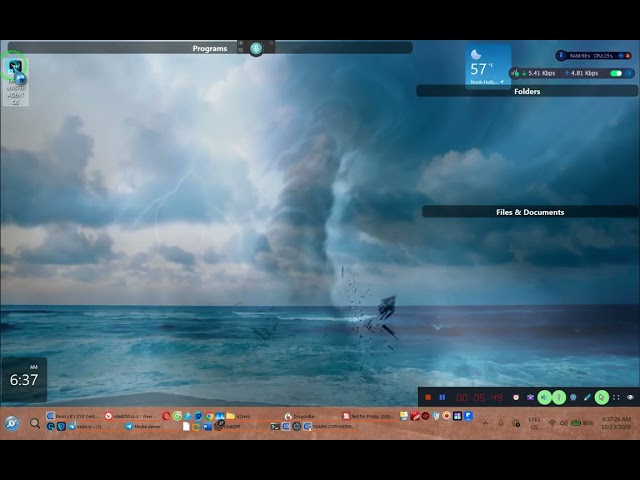Hide the recorder bar with the eye icon
Viewport: 640px width, 480px height.
pos(630,397)
